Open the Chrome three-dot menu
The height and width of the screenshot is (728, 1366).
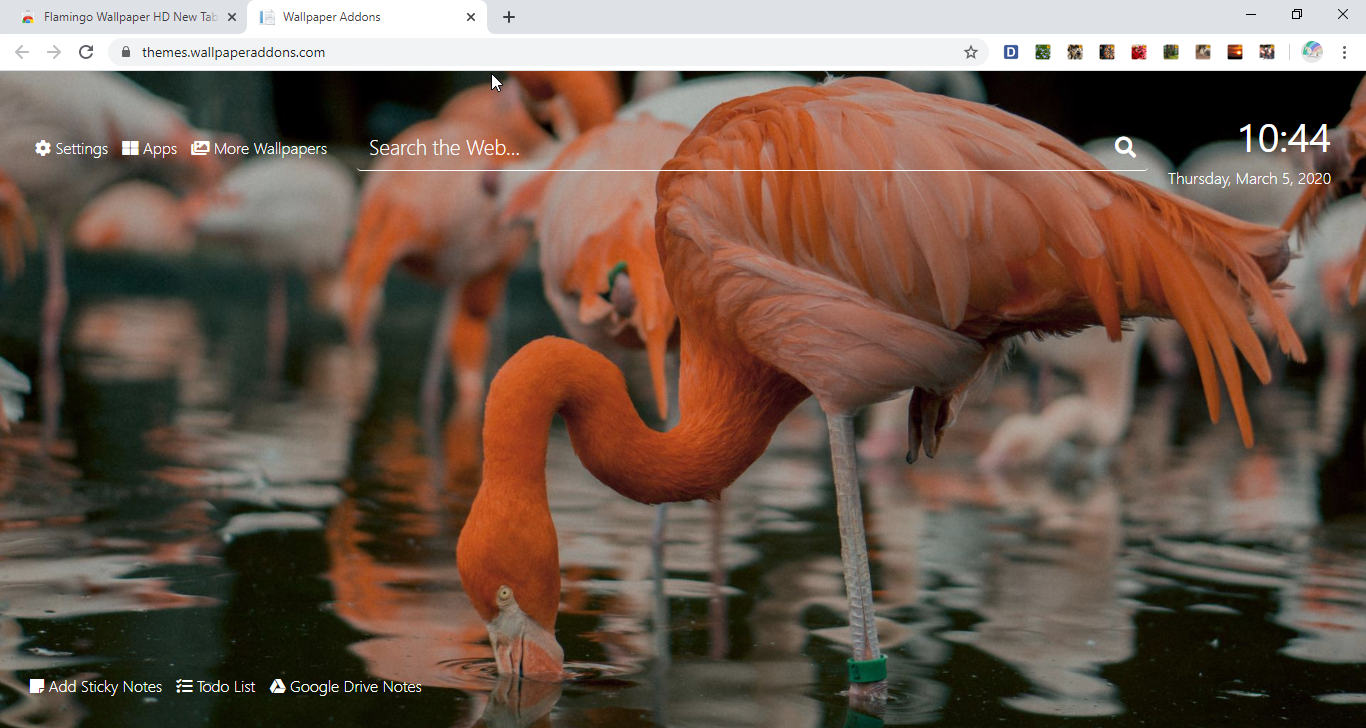pos(1344,52)
